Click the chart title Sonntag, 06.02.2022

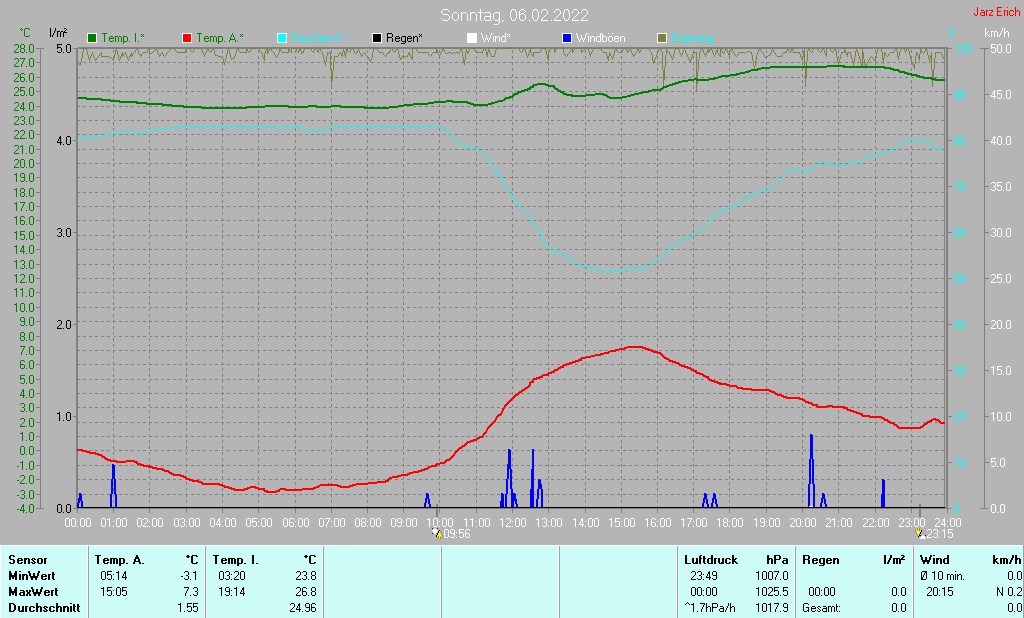514,15
